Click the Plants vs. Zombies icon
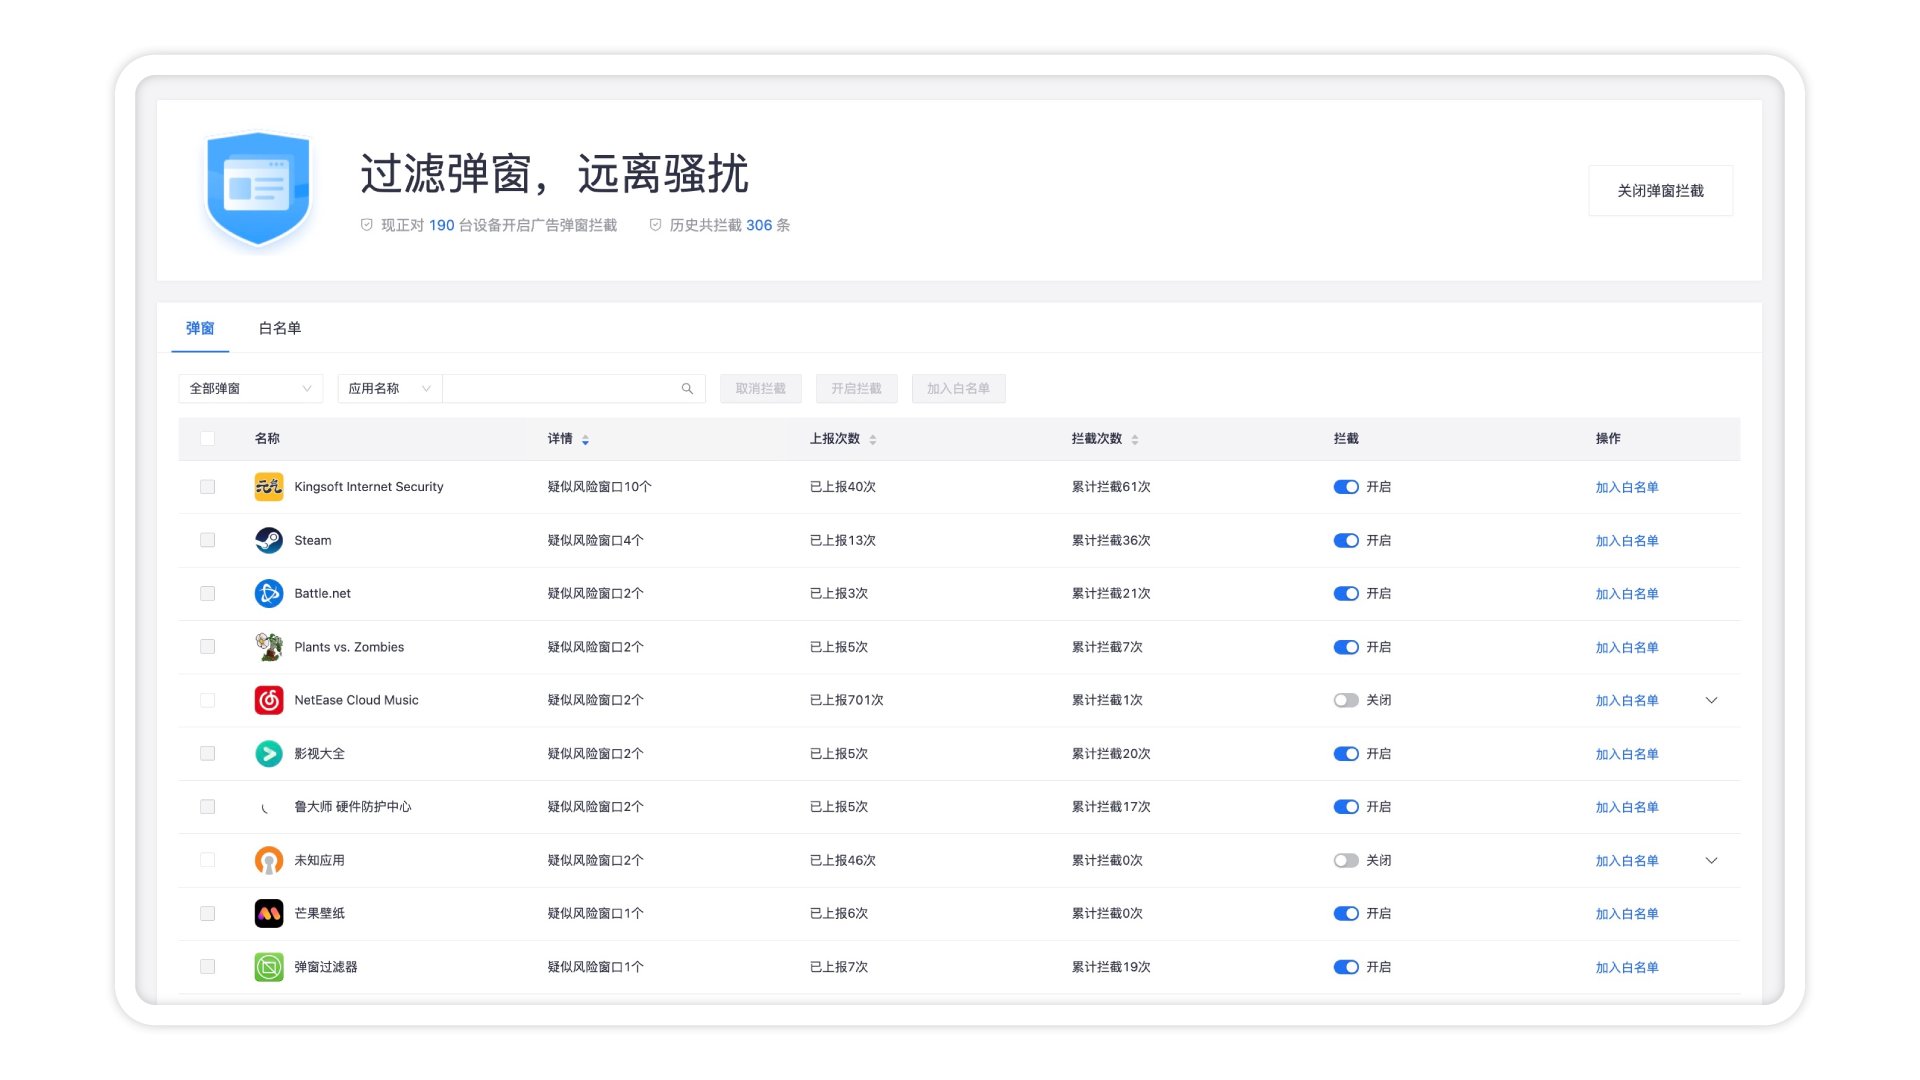This screenshot has height=1080, width=1920. [x=268, y=647]
